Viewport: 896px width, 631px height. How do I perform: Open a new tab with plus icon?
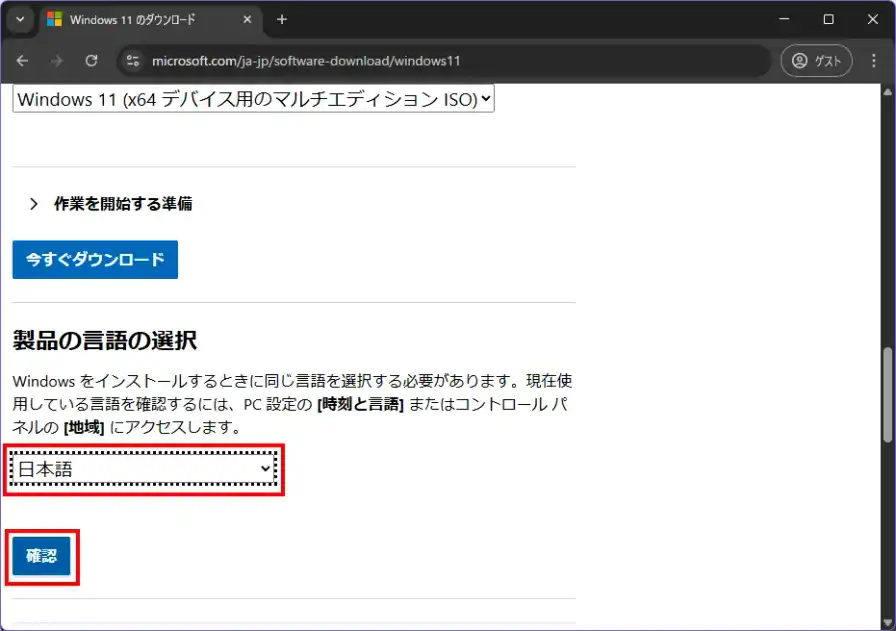pos(282,20)
